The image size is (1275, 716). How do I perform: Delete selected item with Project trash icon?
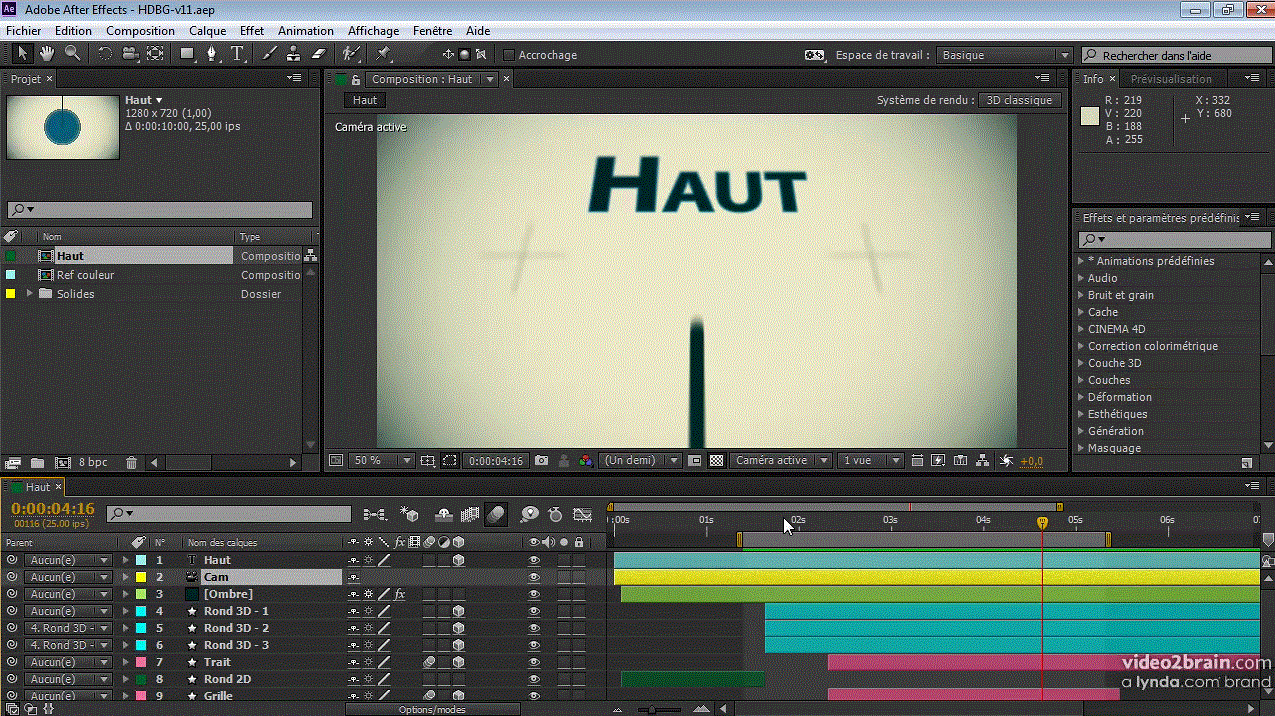[131, 463]
